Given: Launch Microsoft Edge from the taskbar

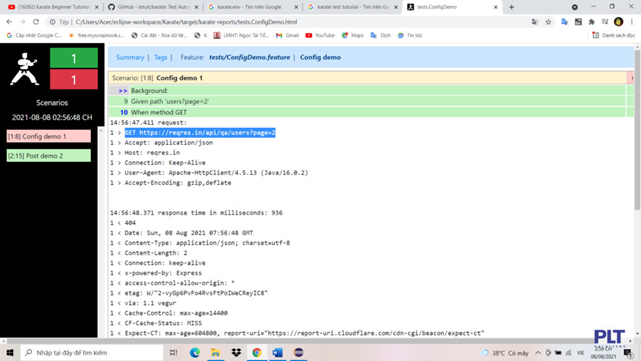Looking at the screenshot, I should 195,352.
